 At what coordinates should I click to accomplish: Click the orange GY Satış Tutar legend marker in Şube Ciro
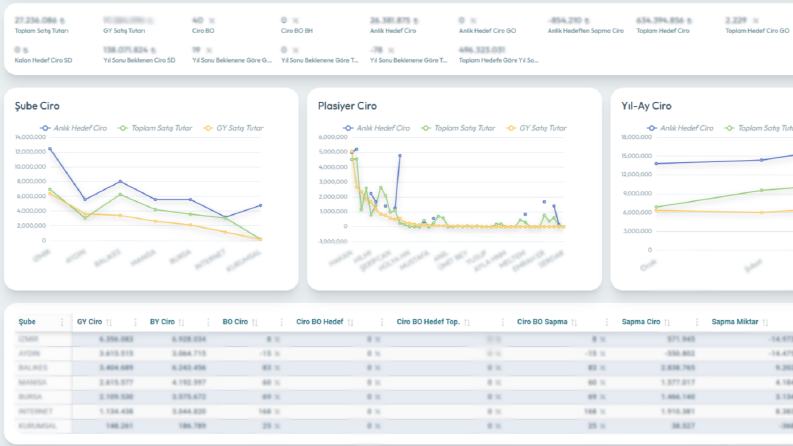coord(208,128)
